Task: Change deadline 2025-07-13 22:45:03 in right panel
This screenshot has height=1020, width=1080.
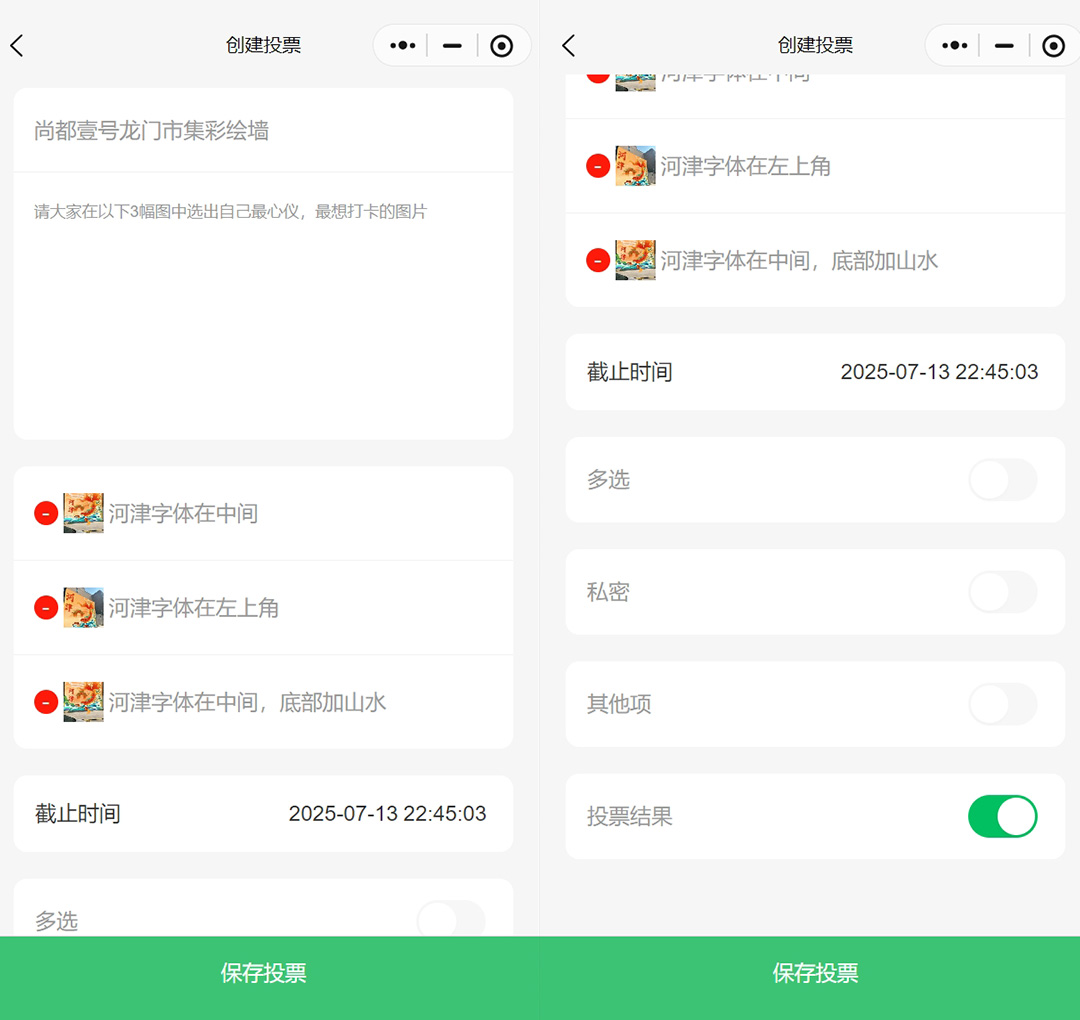Action: 938,372
